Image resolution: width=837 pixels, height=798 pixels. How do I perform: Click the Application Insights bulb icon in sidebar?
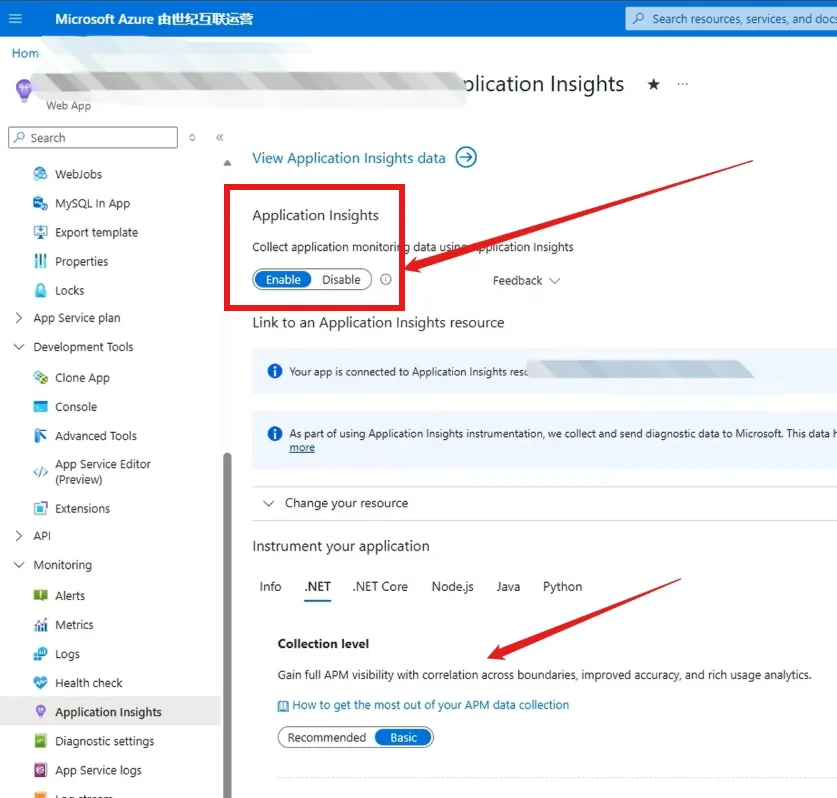pyautogui.click(x=40, y=712)
